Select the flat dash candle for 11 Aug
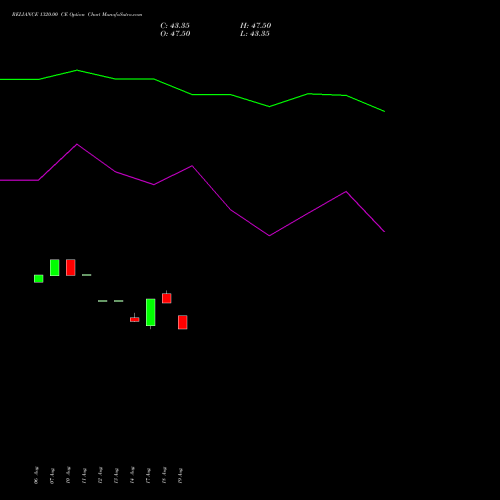The height and width of the screenshot is (500, 500). coord(87,275)
